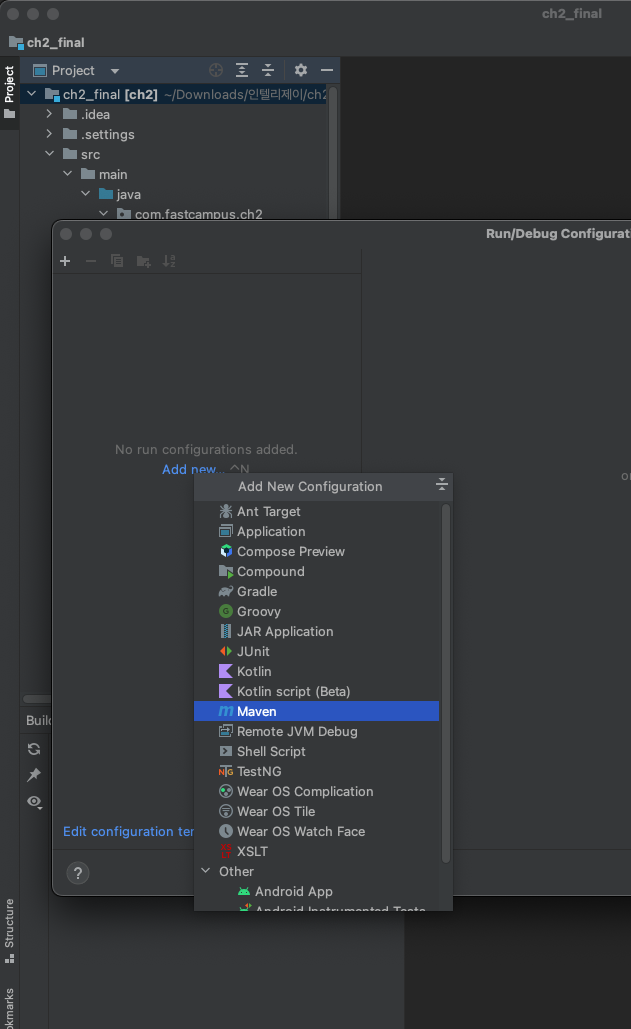631x1029 pixels.
Task: Choose TestNG configuration type
Action: pyautogui.click(x=316, y=772)
